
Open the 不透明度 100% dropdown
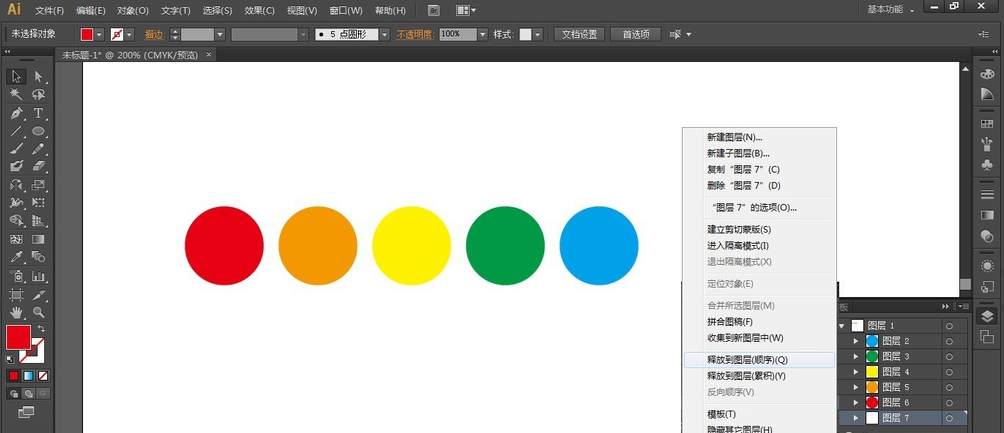click(482, 34)
